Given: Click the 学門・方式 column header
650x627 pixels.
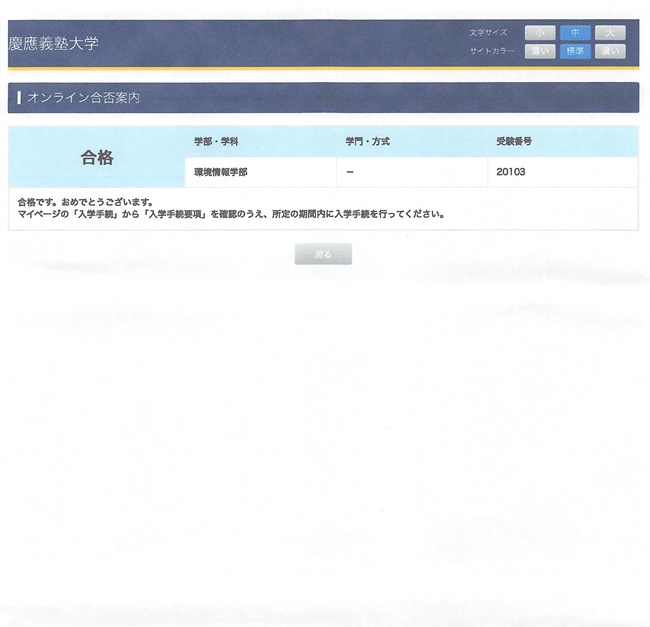Looking at the screenshot, I should click(x=367, y=142).
